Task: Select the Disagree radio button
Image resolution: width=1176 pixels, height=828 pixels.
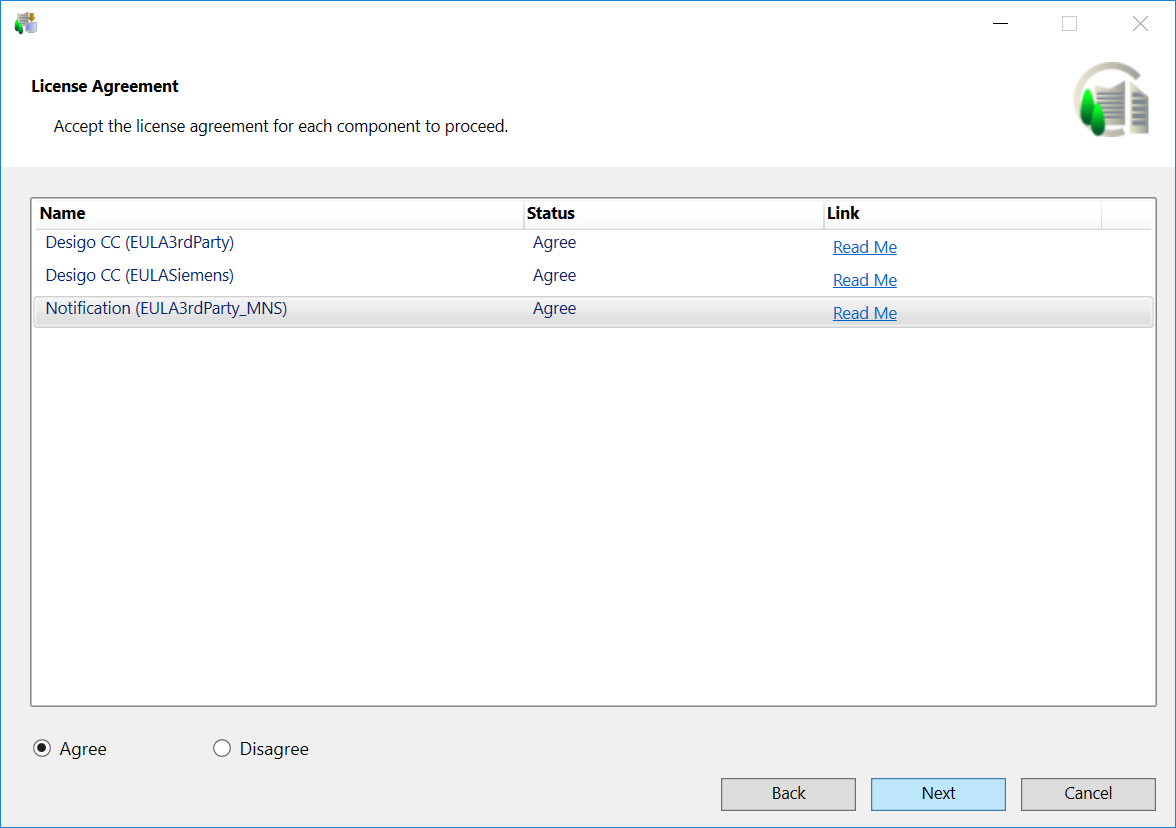Action: (222, 749)
